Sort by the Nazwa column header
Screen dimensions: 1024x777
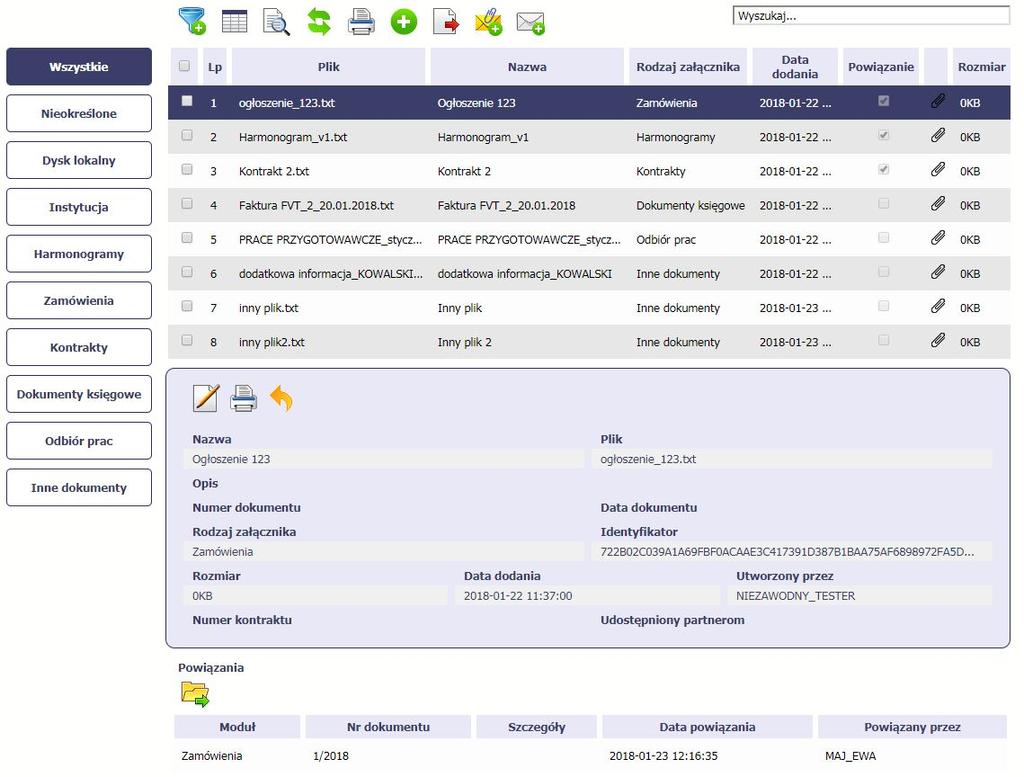click(x=527, y=67)
